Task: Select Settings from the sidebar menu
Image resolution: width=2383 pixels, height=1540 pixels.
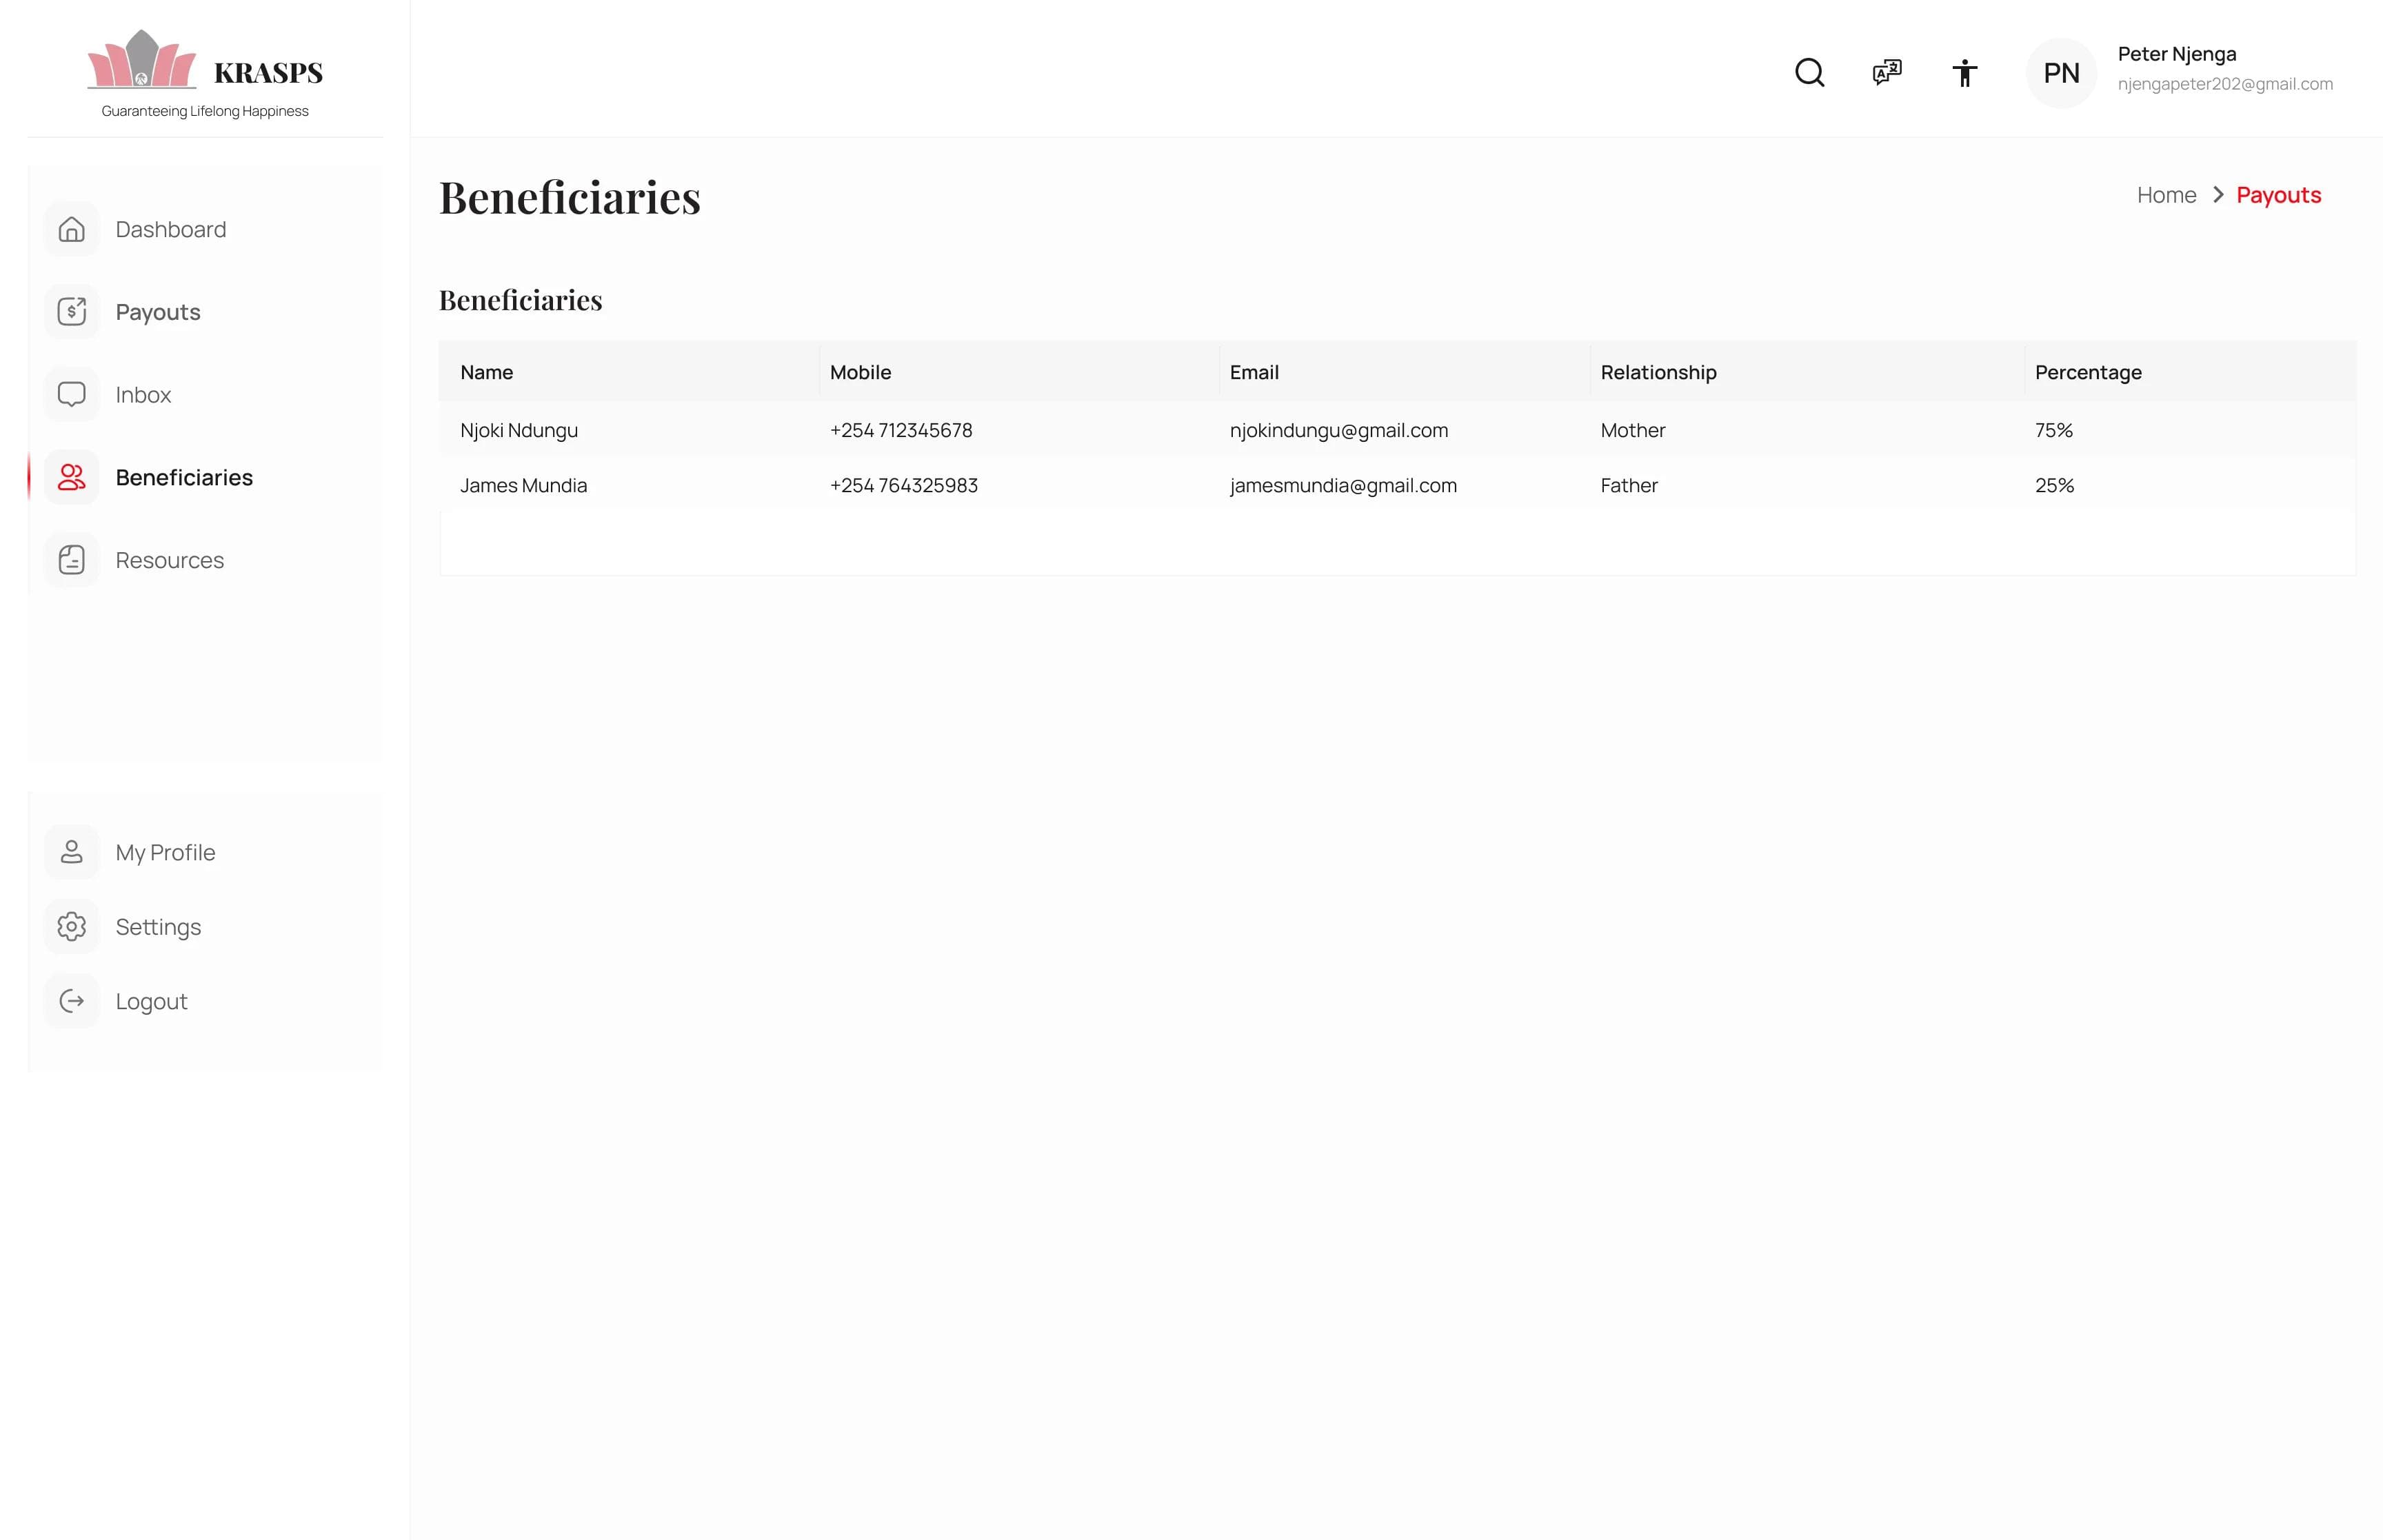Action: 157,926
